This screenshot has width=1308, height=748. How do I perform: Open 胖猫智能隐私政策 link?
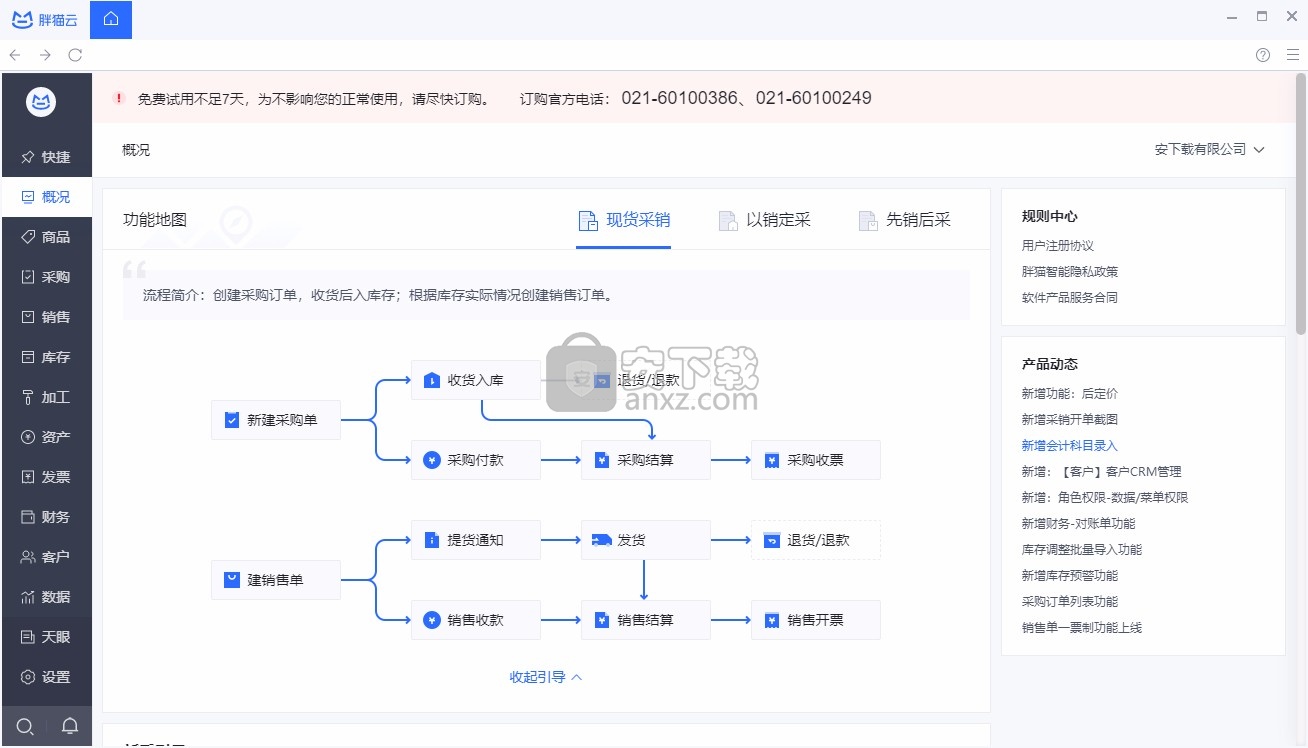click(1069, 271)
